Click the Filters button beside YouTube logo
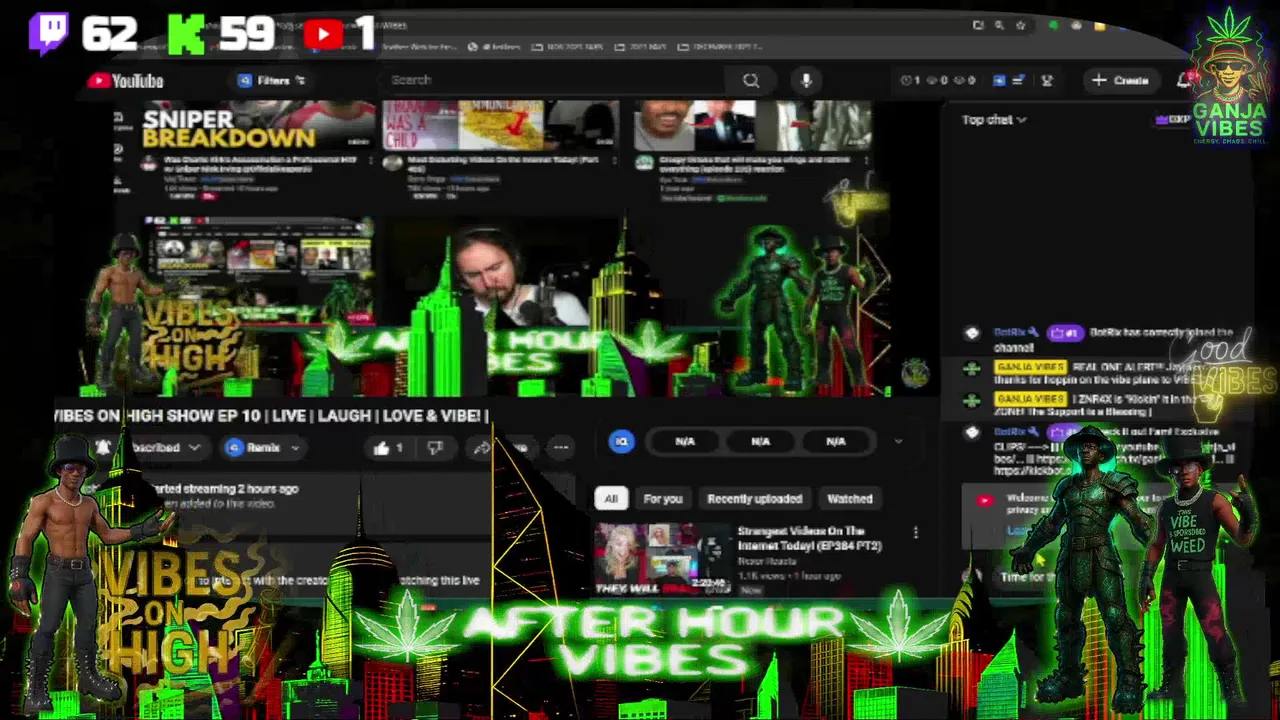 click(x=271, y=81)
